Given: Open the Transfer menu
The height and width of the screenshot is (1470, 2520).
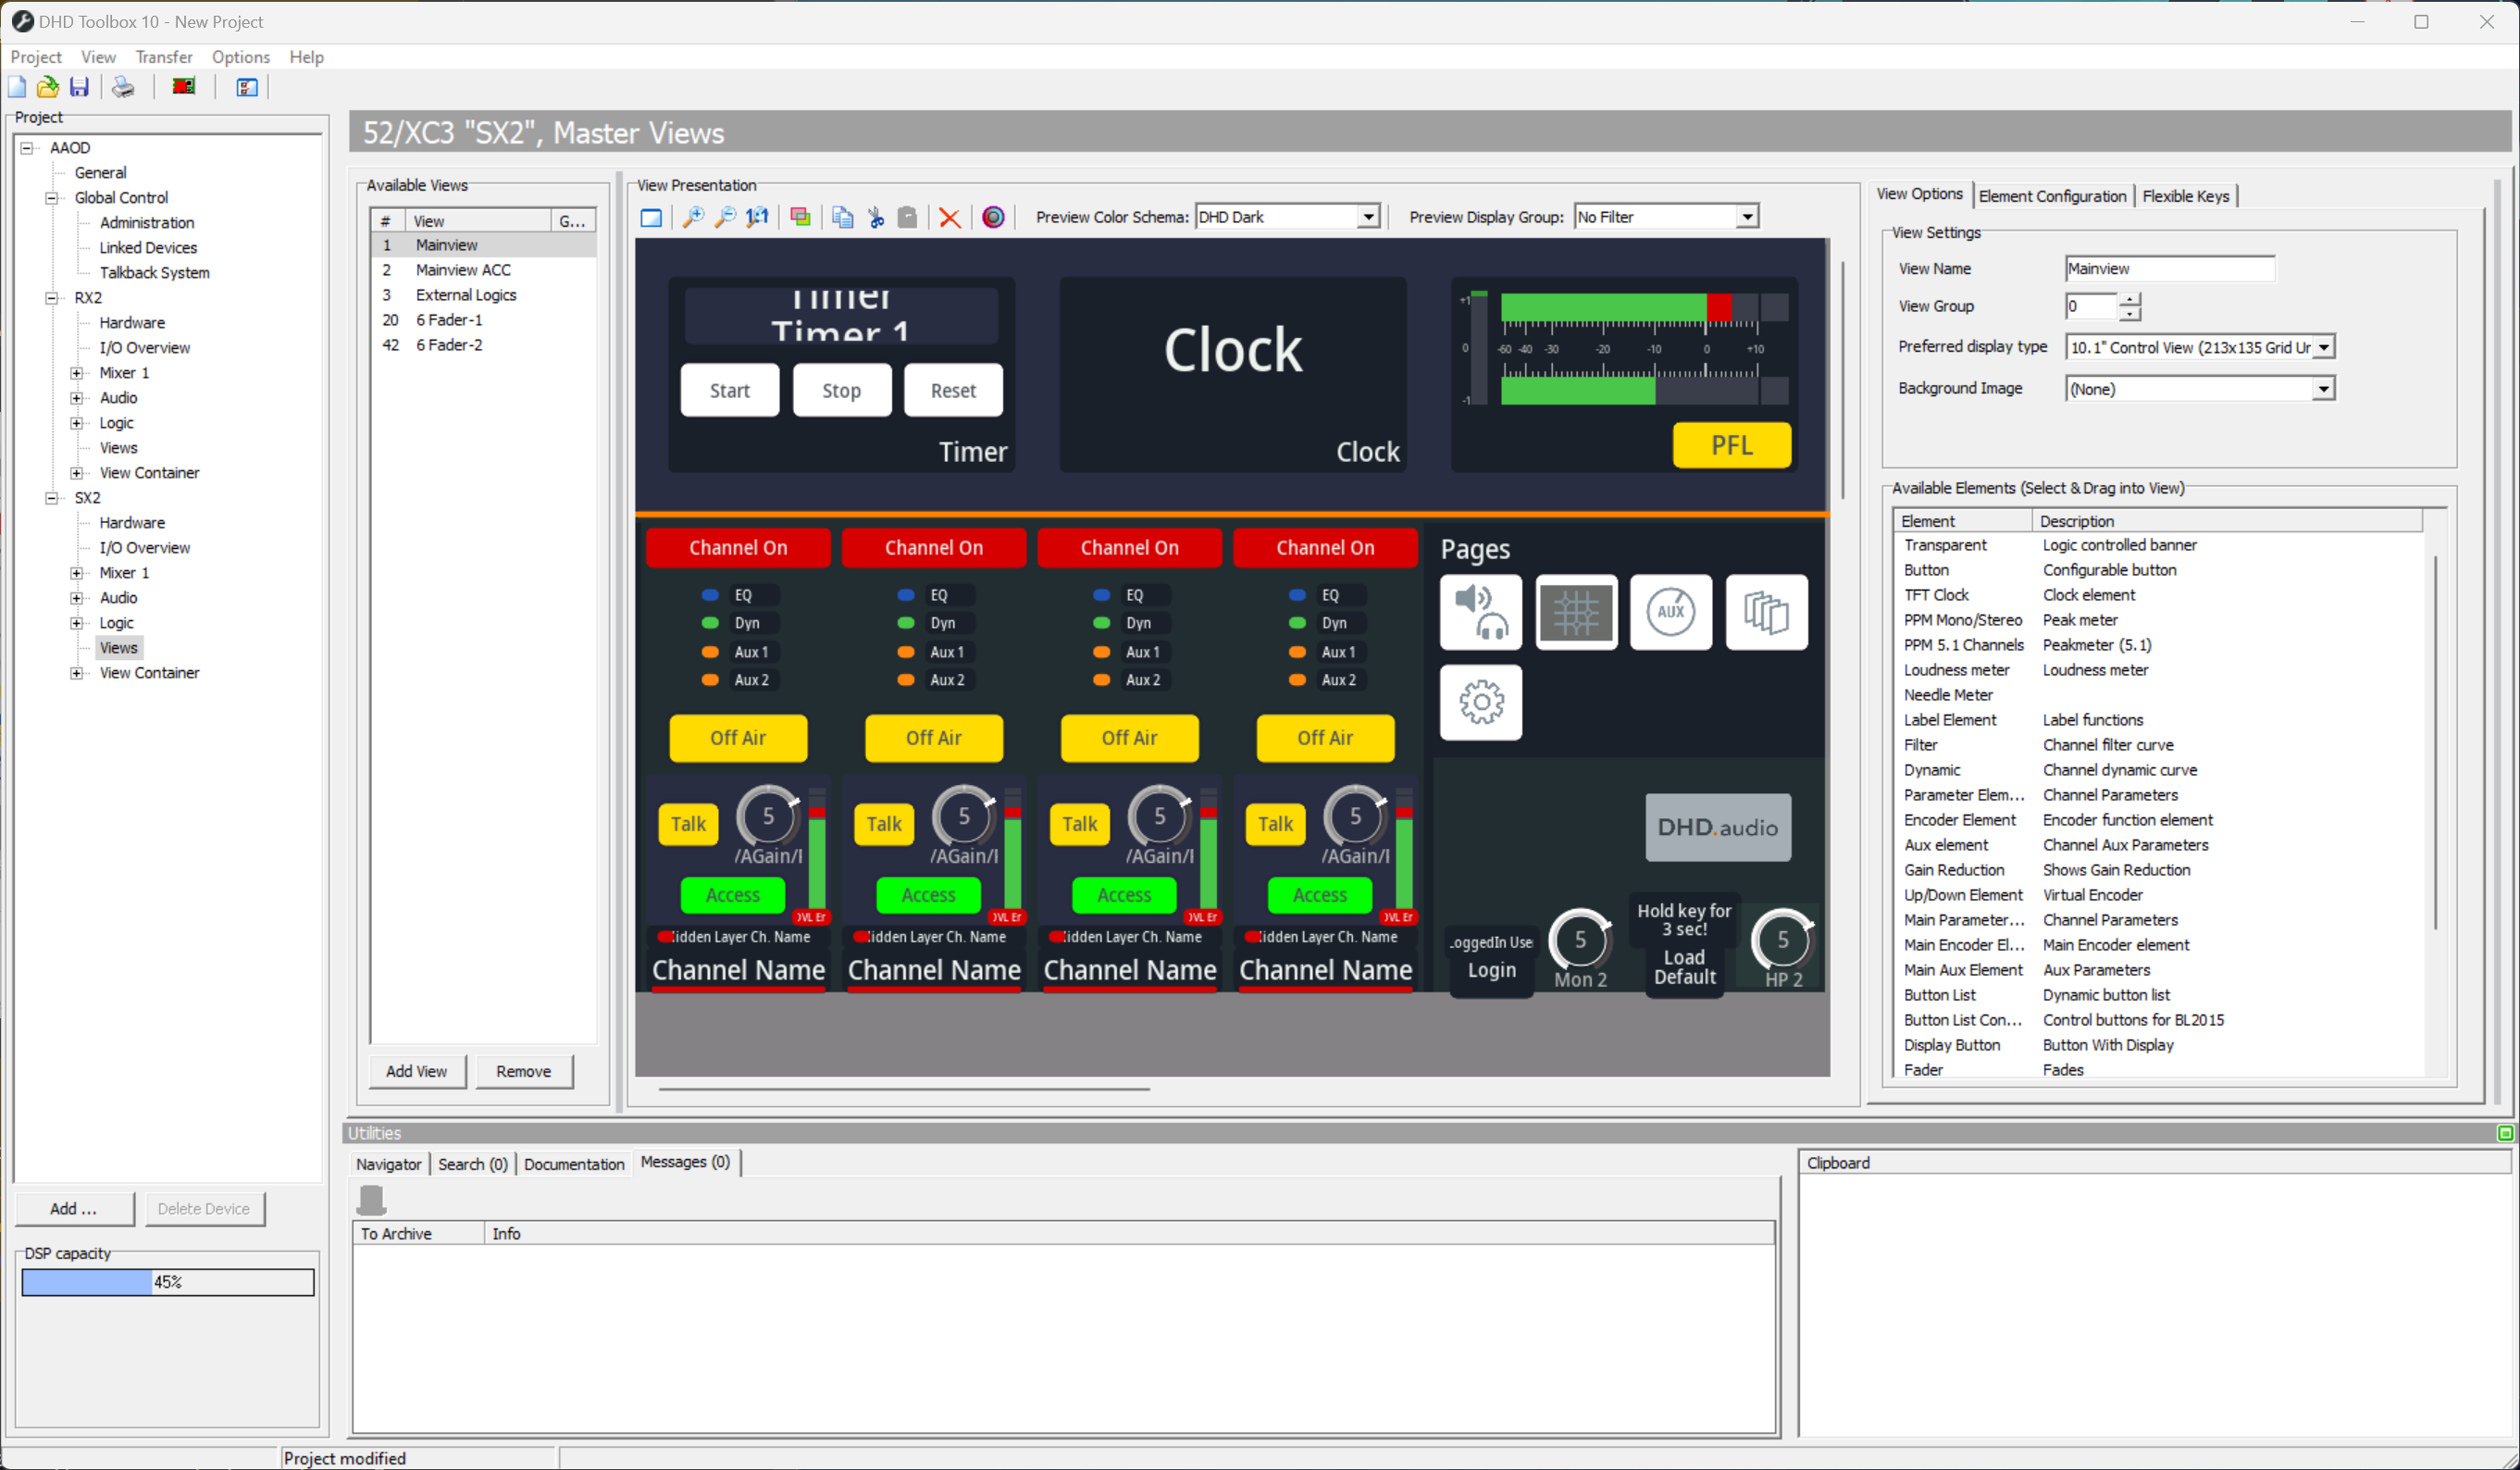Looking at the screenshot, I should (x=163, y=57).
